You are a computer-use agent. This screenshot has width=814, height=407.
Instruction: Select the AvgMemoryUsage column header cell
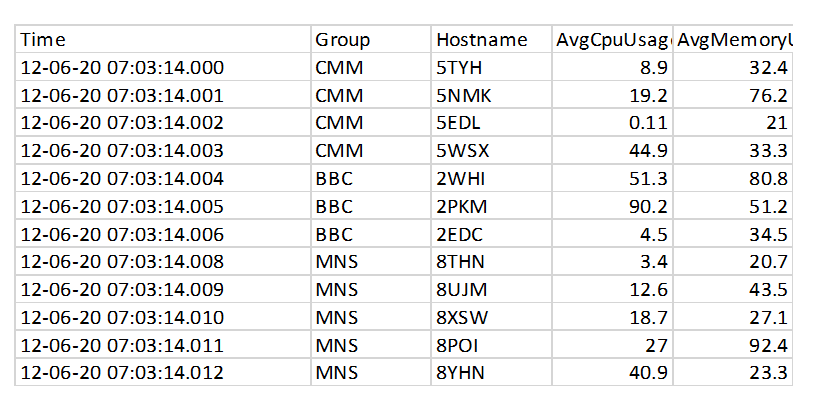(x=732, y=39)
